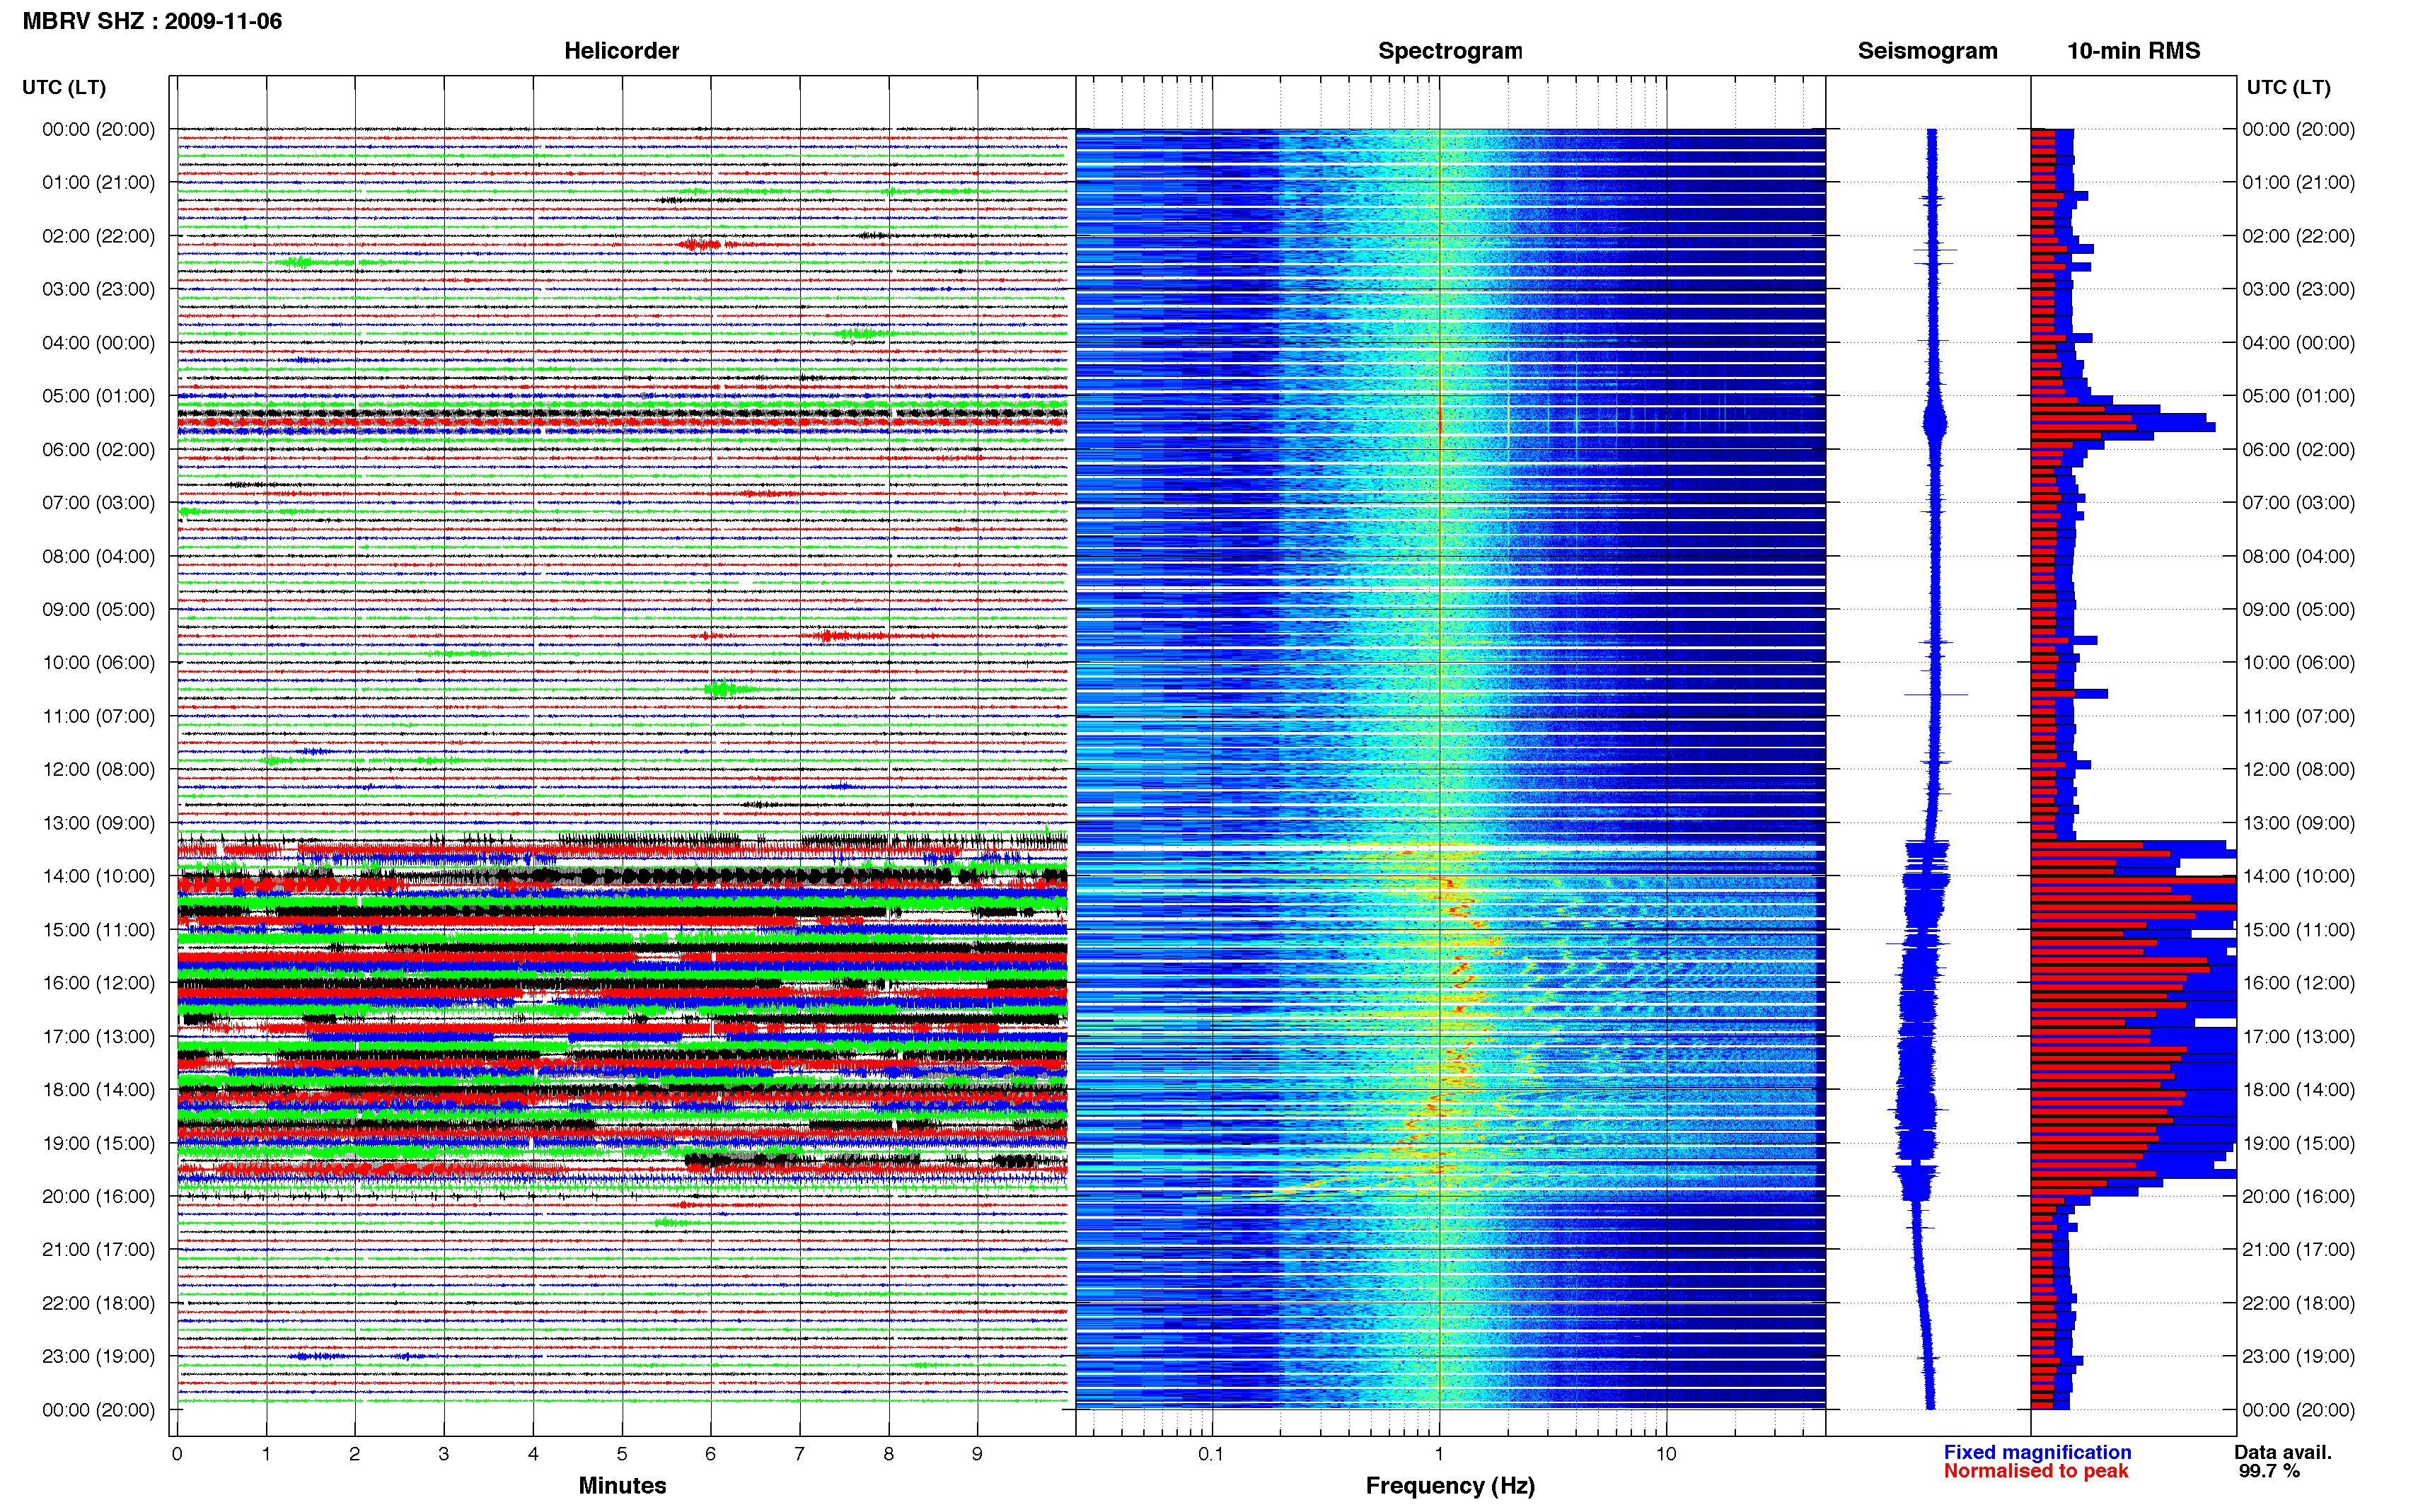This screenshot has width=2418, height=1512.
Task: Click '15:00 (11:00)' on the RMS panel time axis
Action: point(2298,930)
